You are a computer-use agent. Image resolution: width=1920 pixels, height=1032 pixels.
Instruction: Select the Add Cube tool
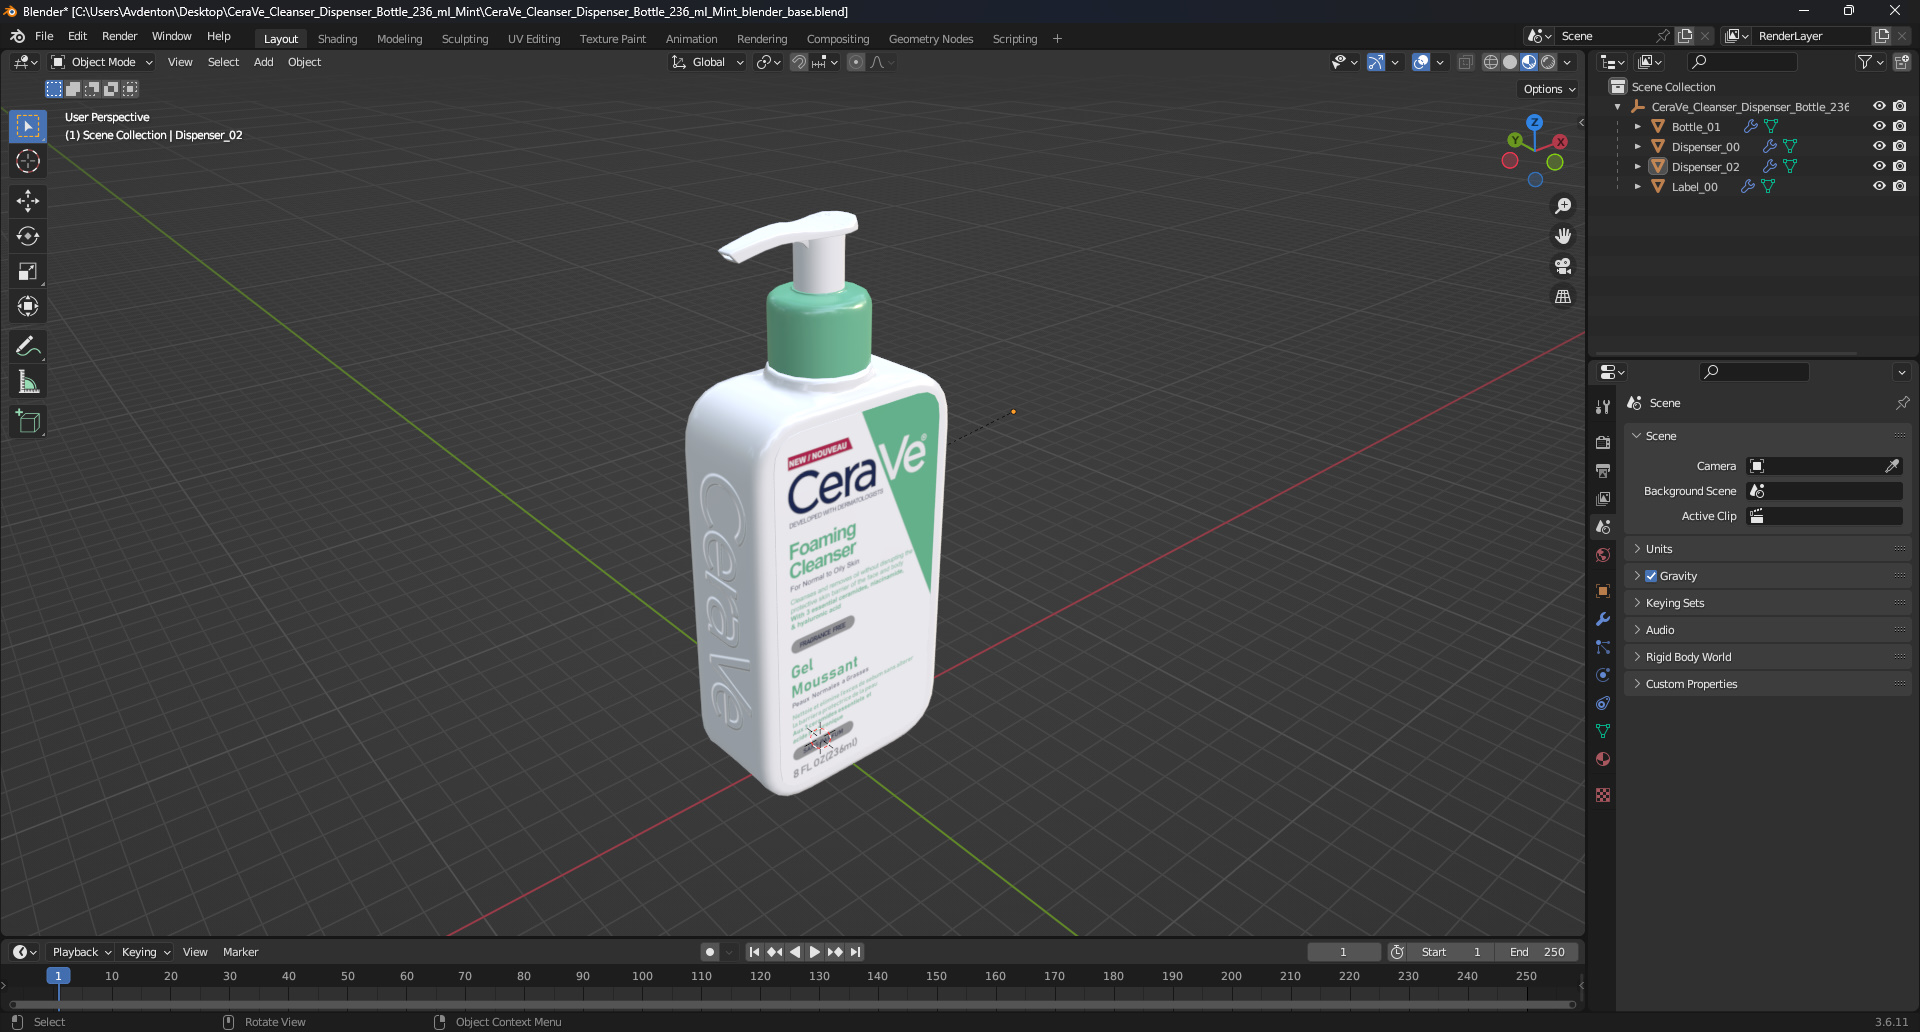click(28, 422)
